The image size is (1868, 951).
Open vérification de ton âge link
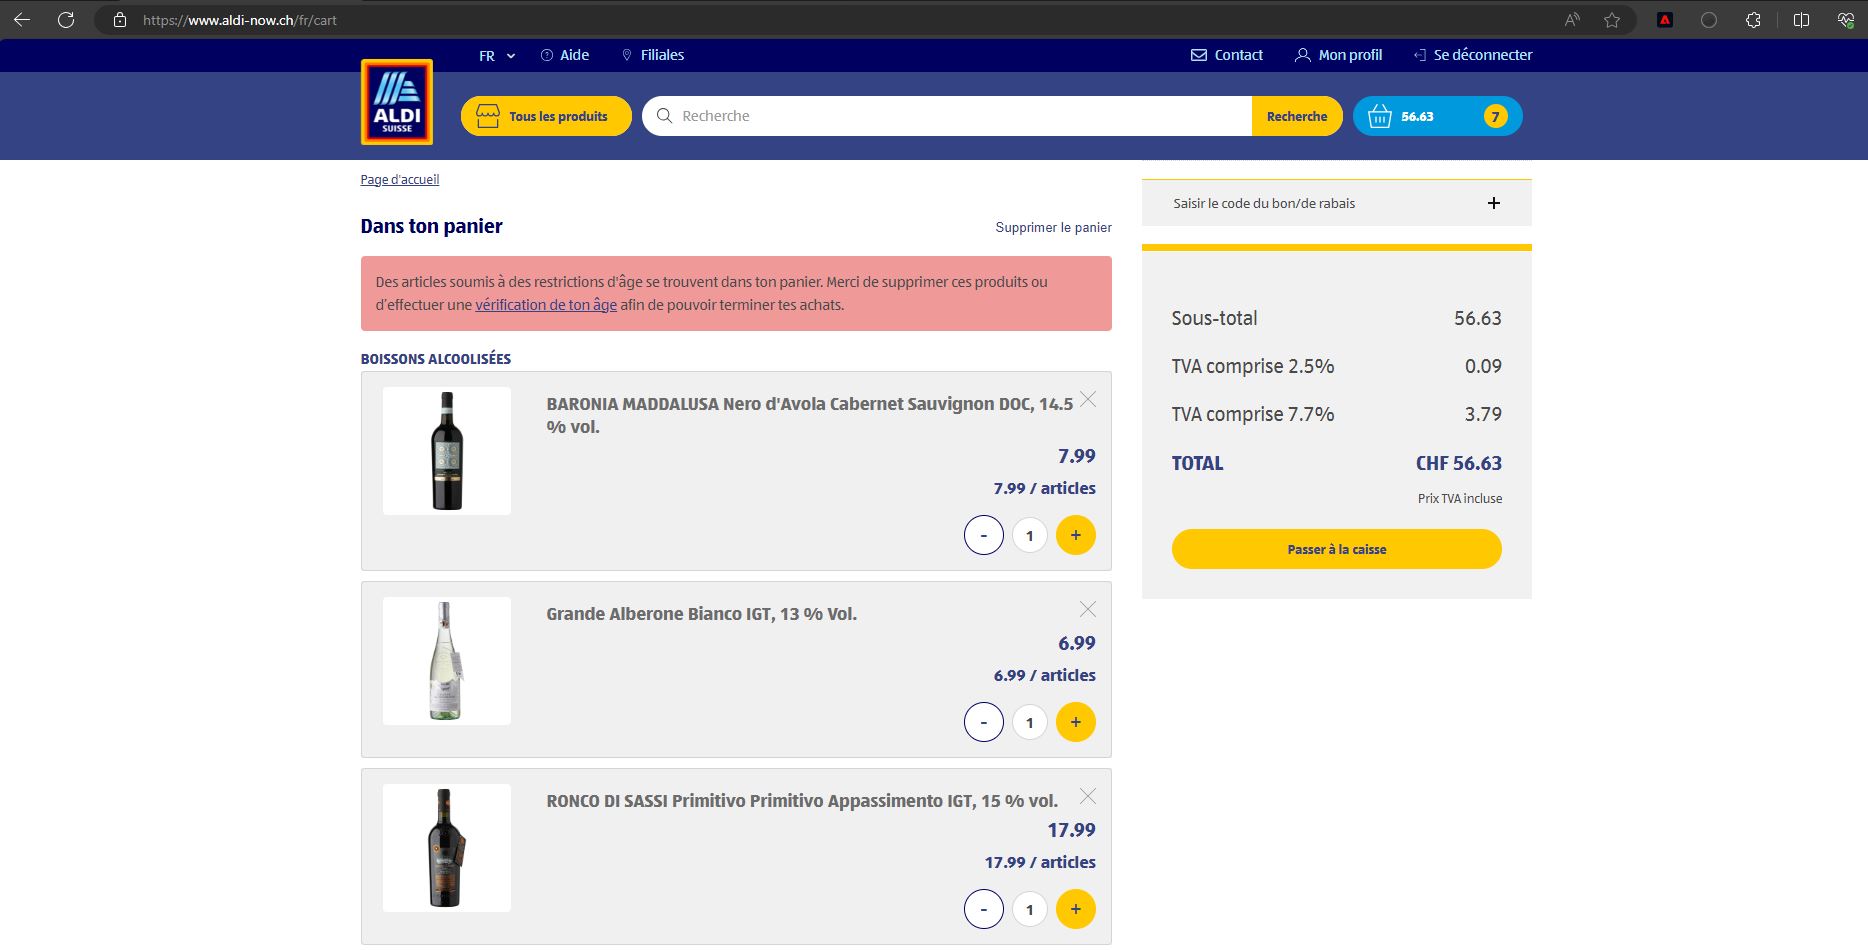pyautogui.click(x=546, y=305)
